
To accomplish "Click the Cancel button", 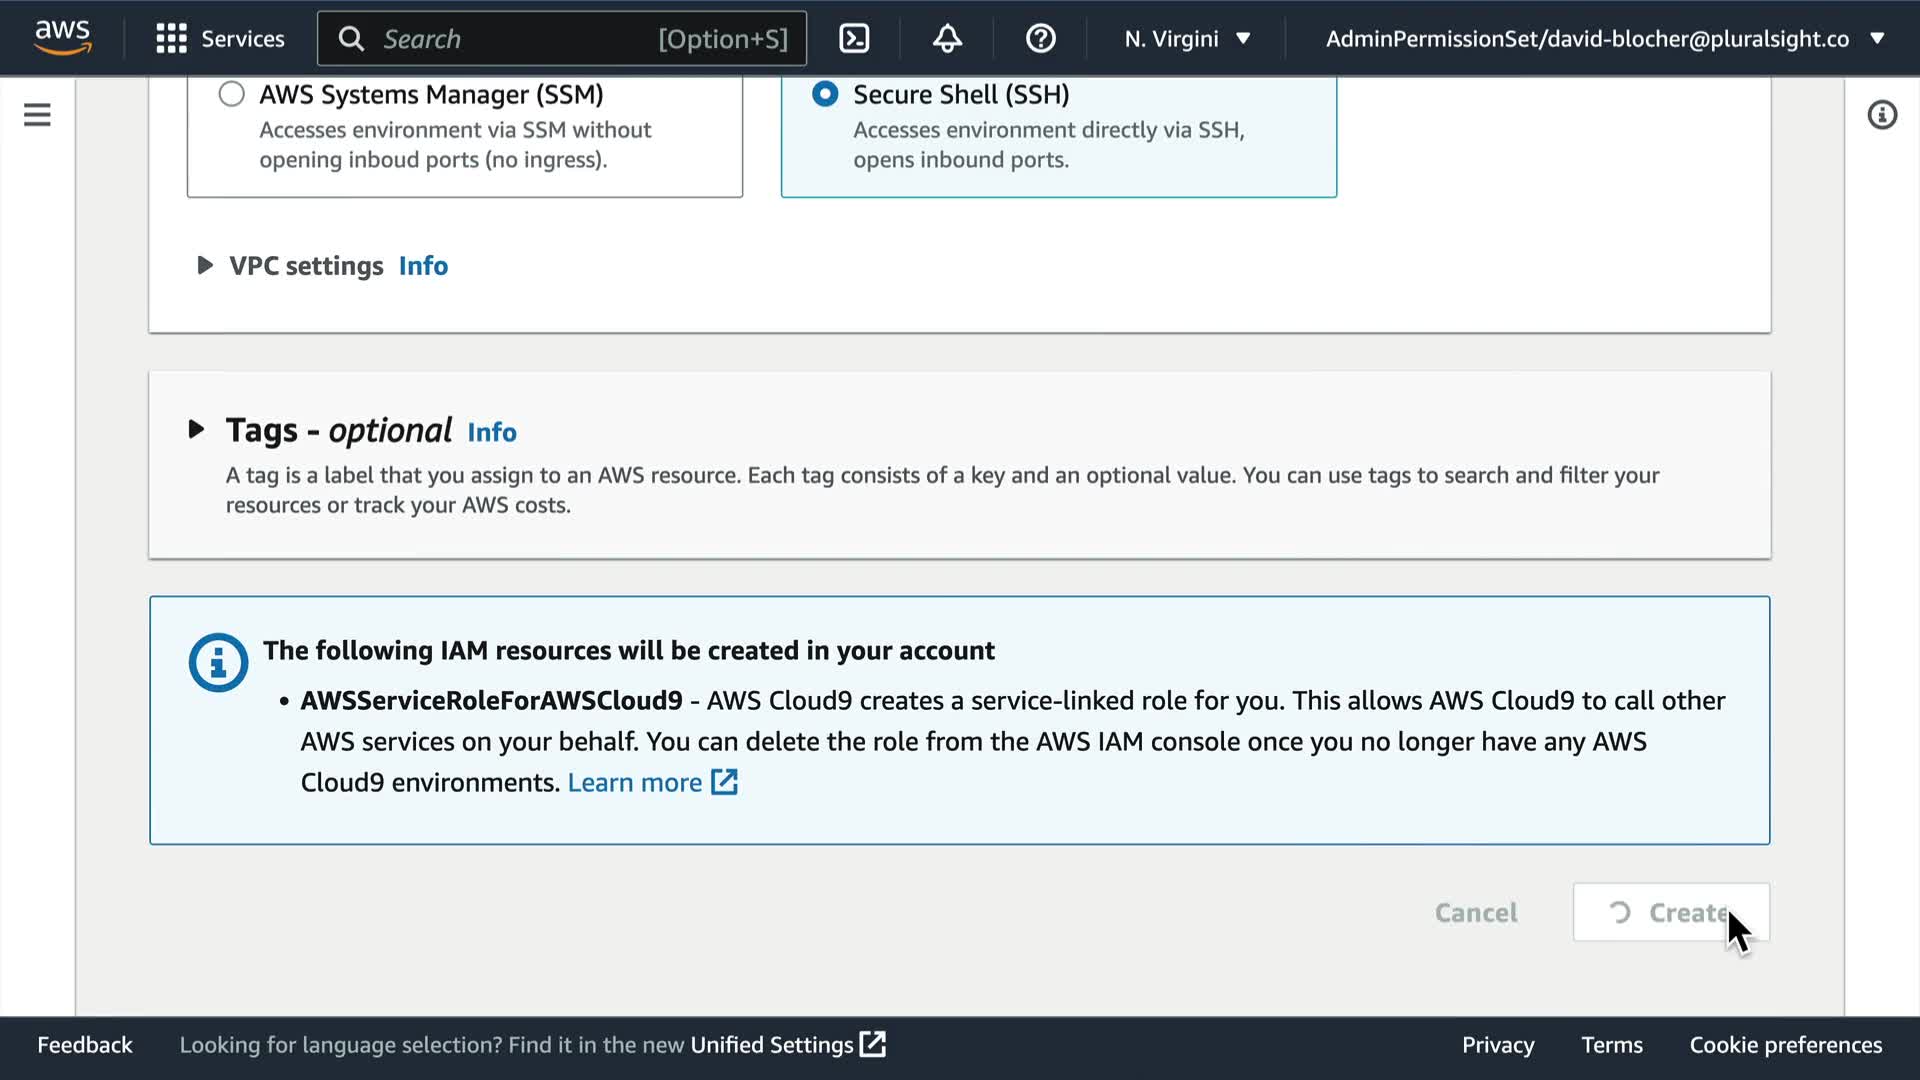I will pyautogui.click(x=1475, y=912).
